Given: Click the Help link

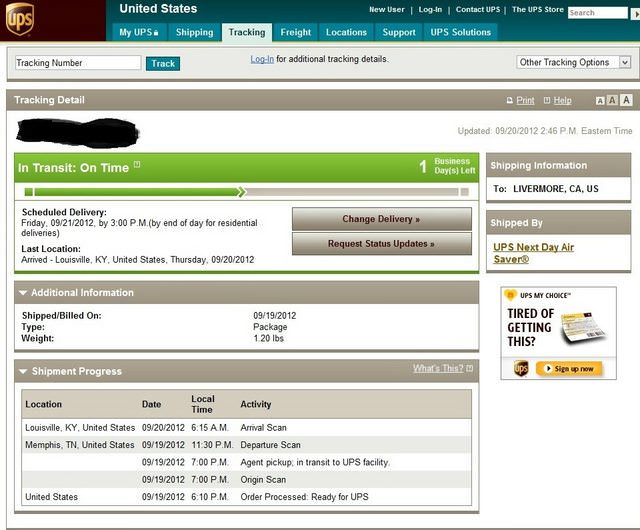Looking at the screenshot, I should pos(562,100).
